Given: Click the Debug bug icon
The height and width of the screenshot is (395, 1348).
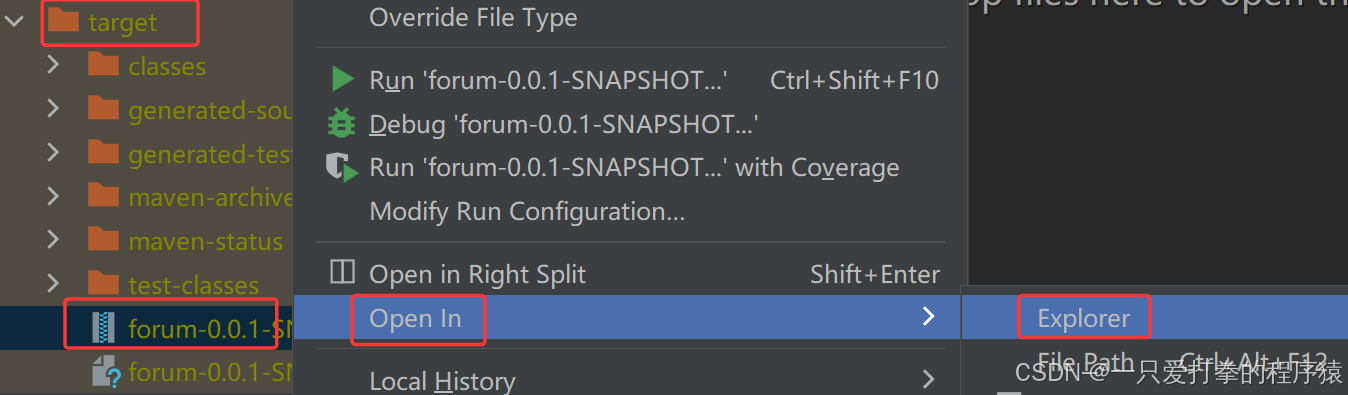Looking at the screenshot, I should coord(342,124).
